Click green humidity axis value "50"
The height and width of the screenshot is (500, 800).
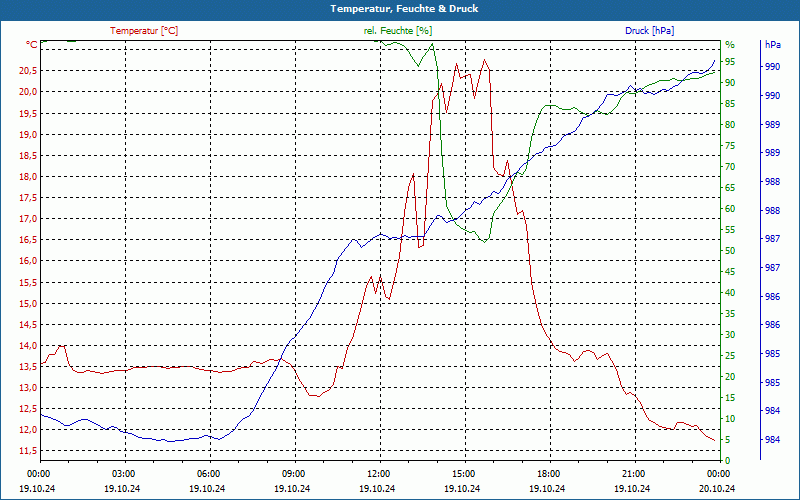click(730, 251)
